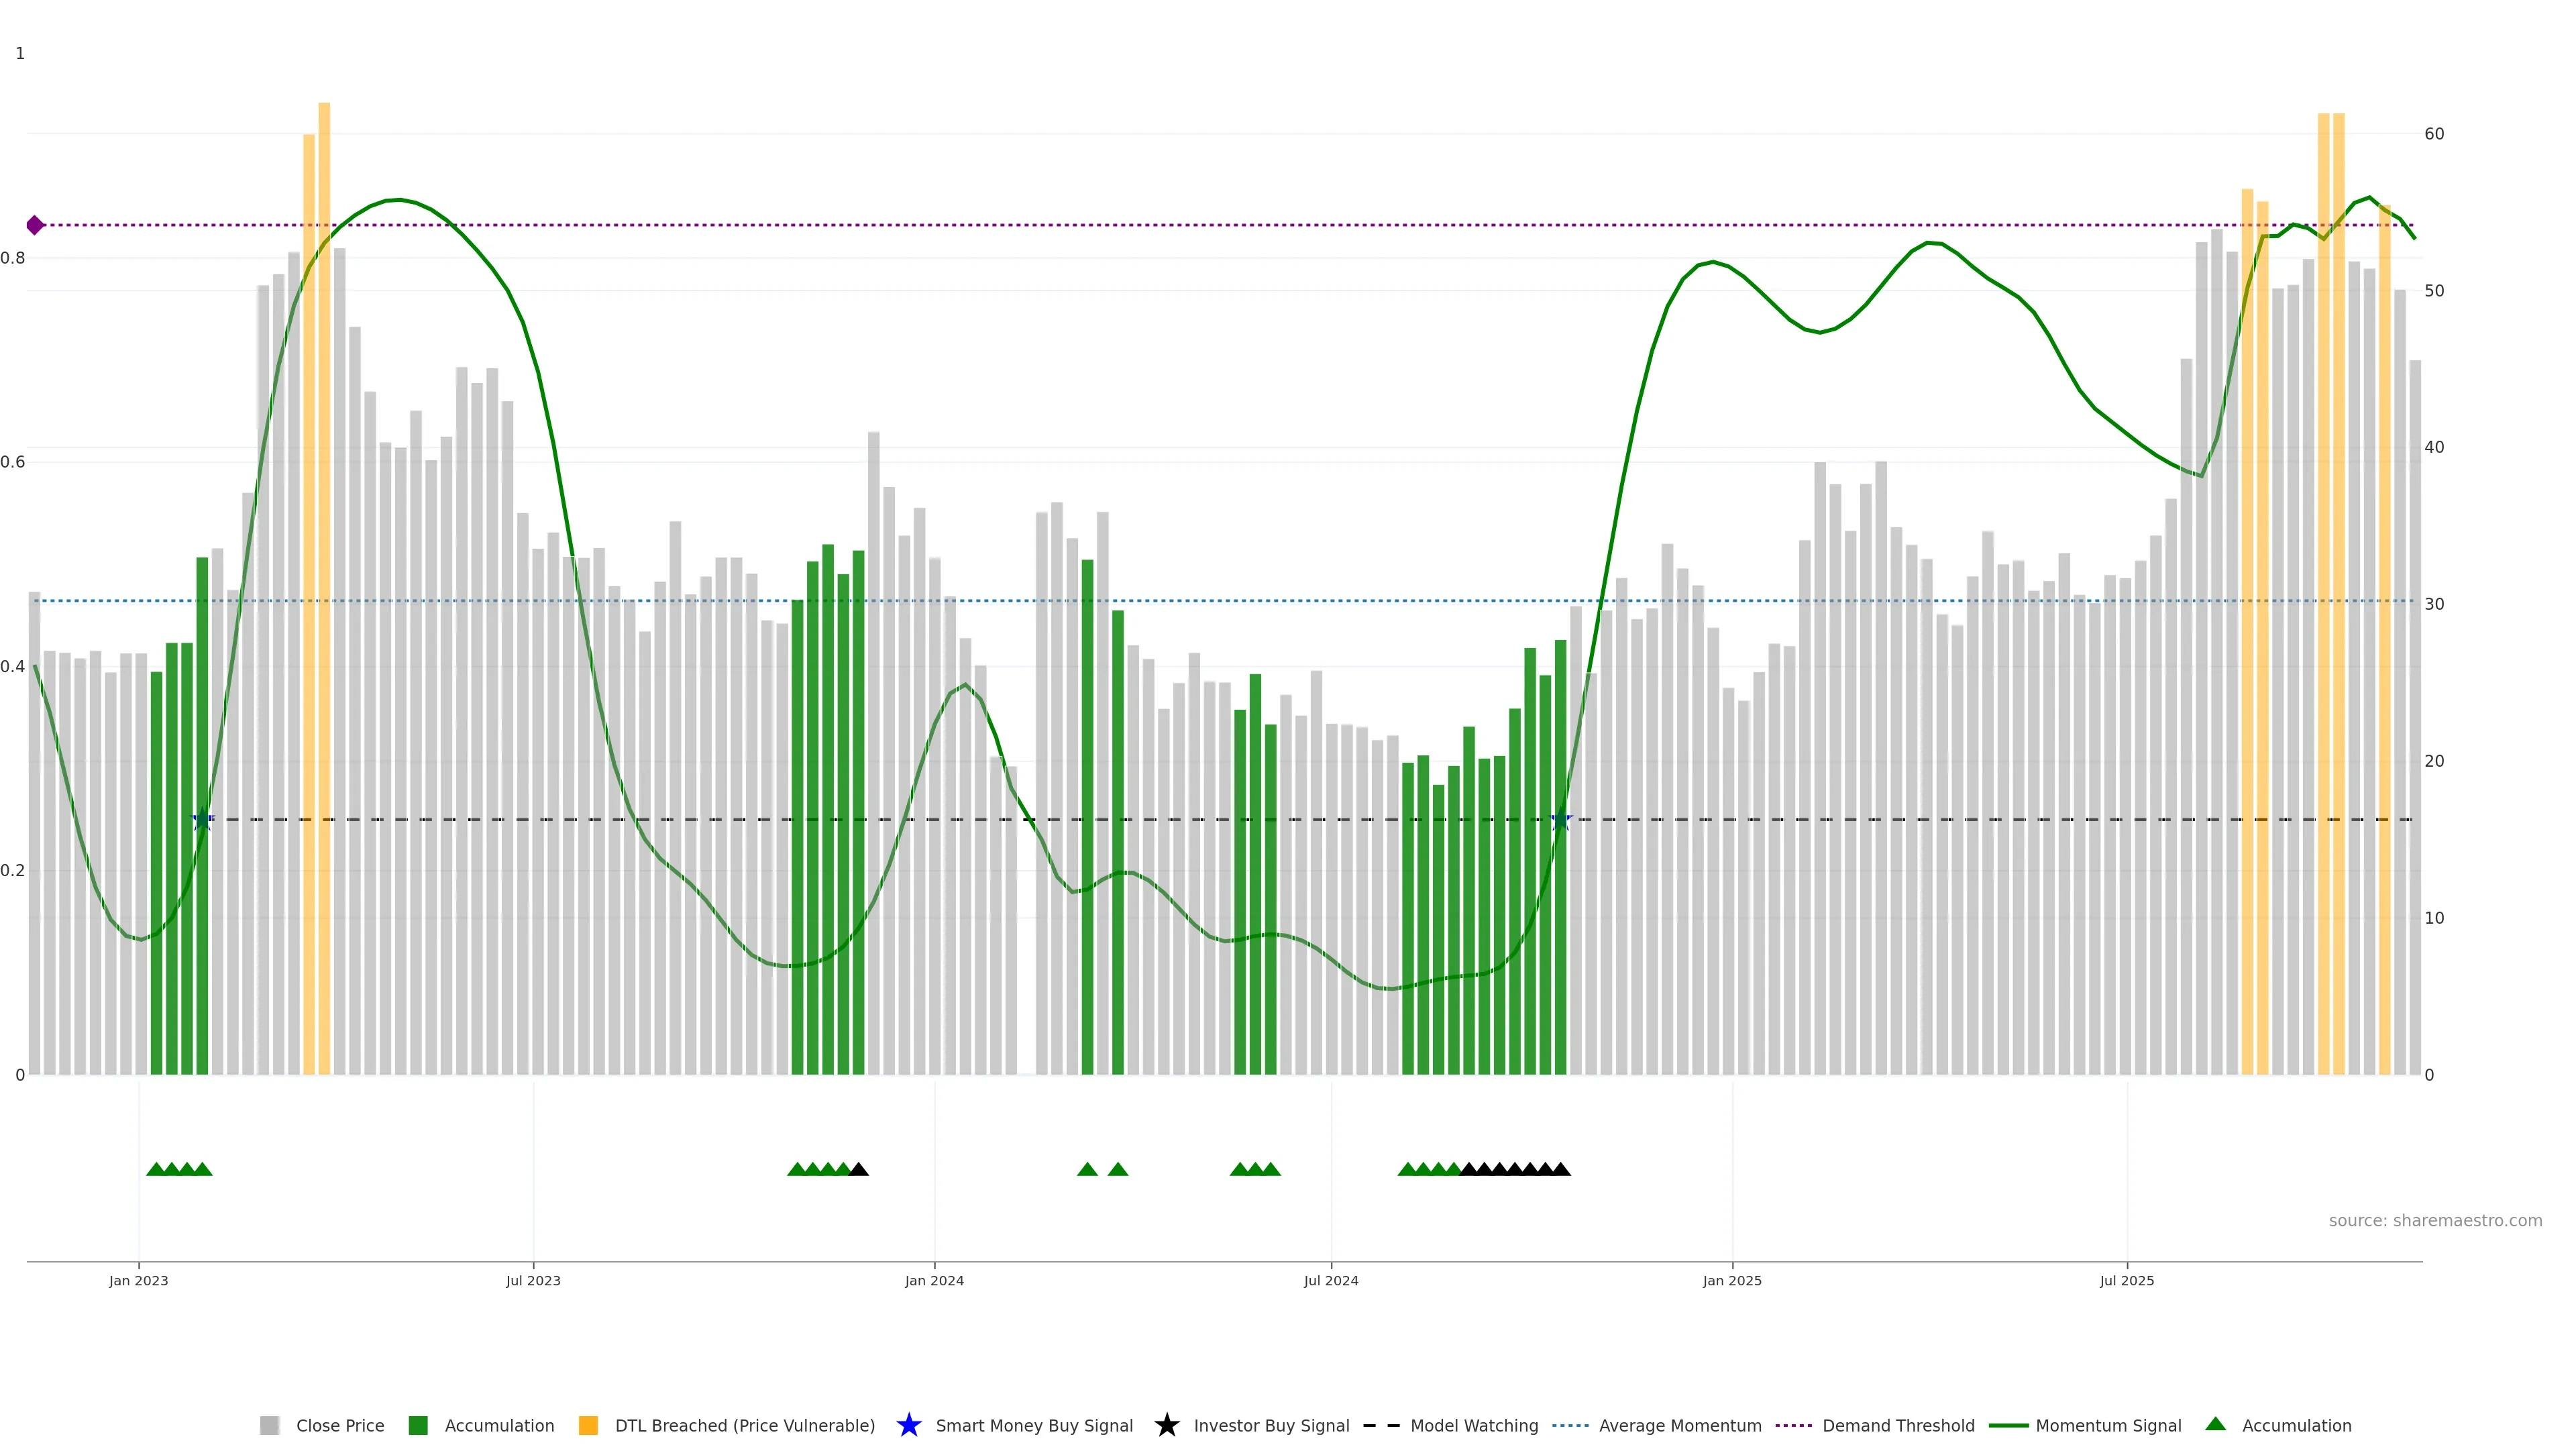Click the Jan 2025 axis label
This screenshot has height=1449, width=2576.
(1732, 1280)
